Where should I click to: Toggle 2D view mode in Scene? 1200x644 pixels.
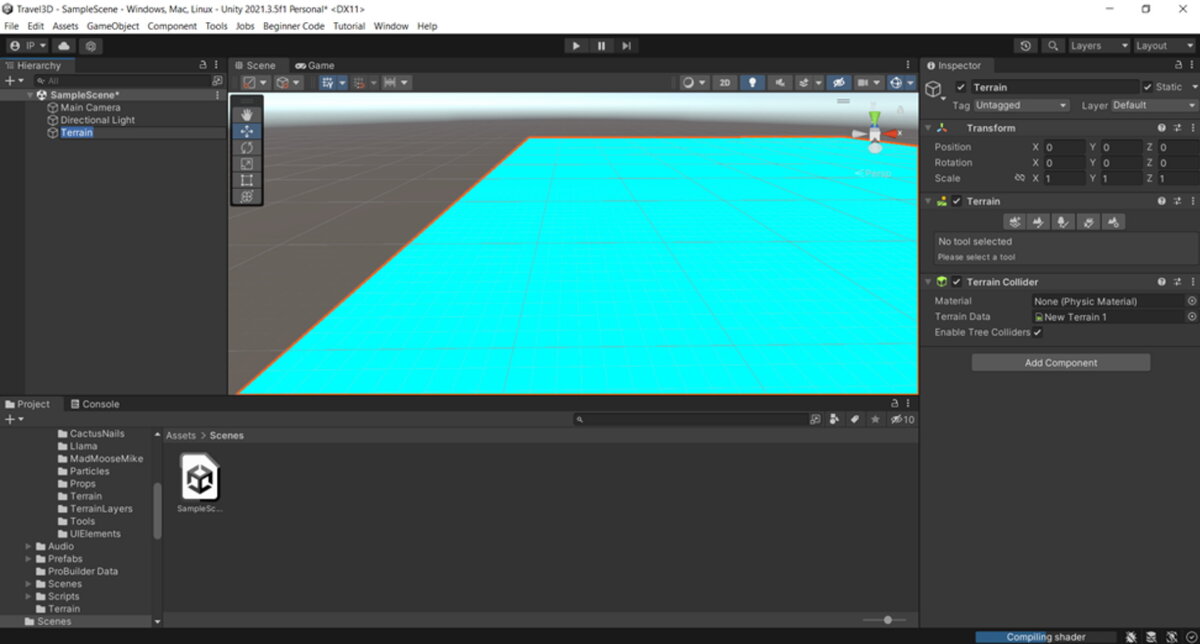click(725, 83)
